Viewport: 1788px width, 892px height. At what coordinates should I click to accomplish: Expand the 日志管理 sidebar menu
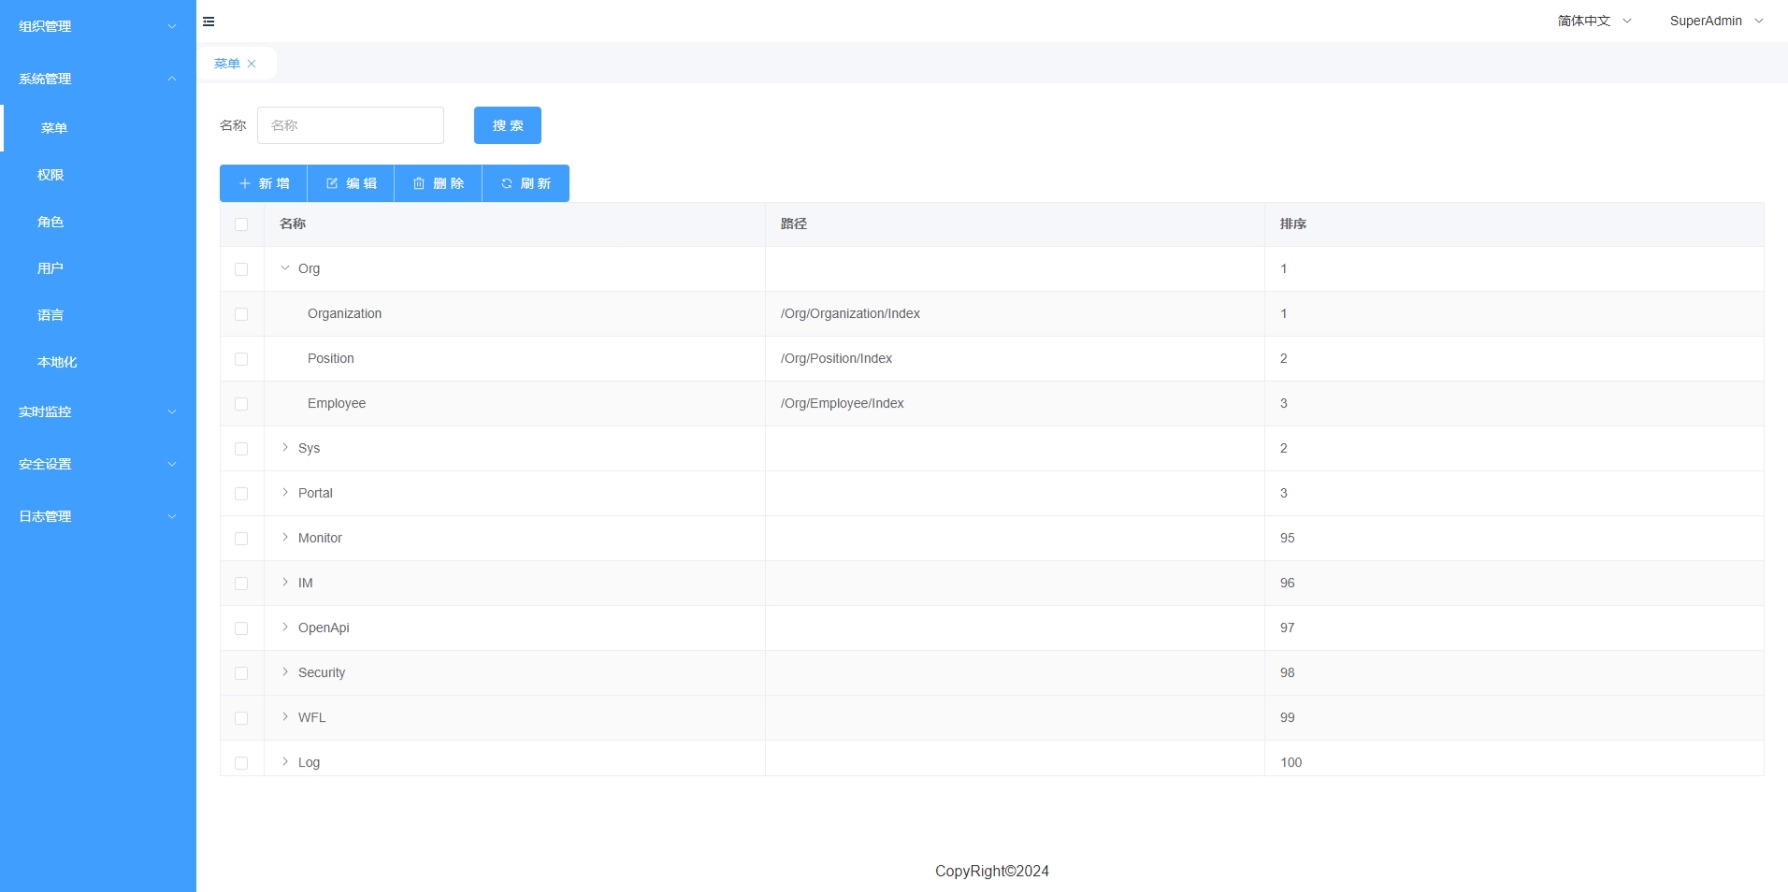click(98, 516)
